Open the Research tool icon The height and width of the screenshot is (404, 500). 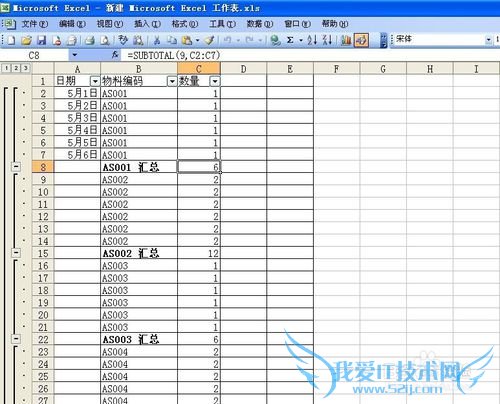point(138,40)
